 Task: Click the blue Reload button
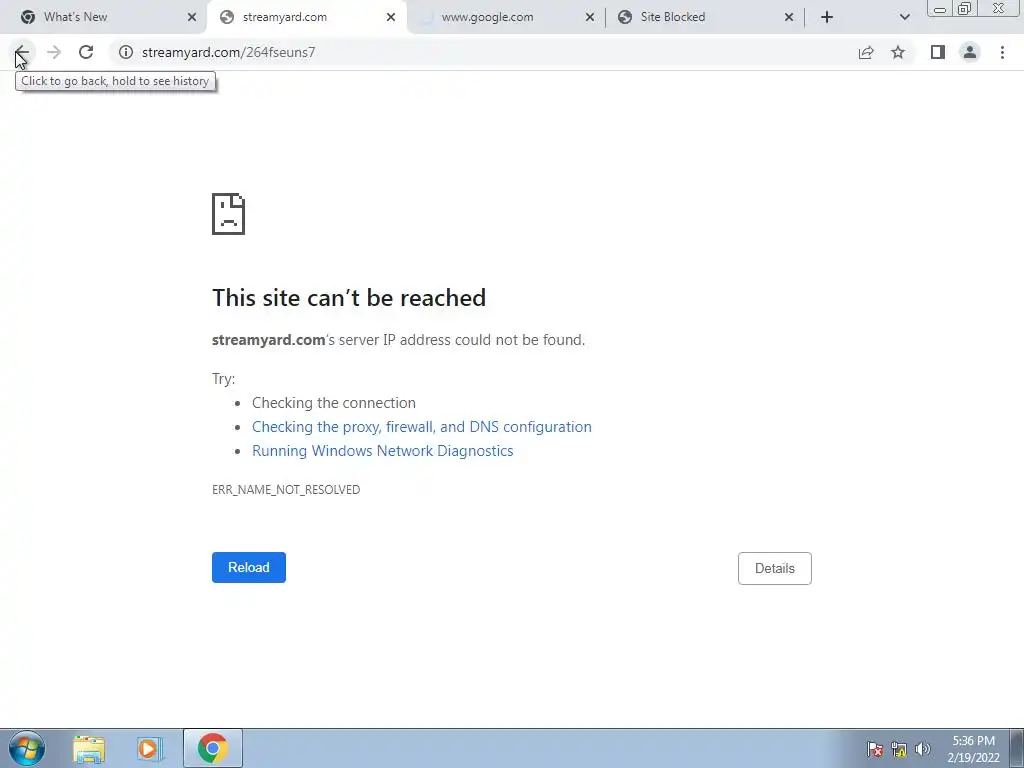point(249,568)
